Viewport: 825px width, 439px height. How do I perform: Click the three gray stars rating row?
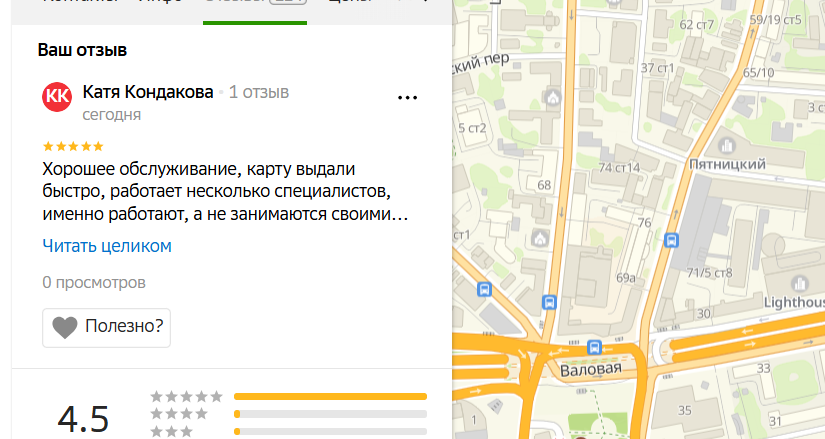[172, 431]
